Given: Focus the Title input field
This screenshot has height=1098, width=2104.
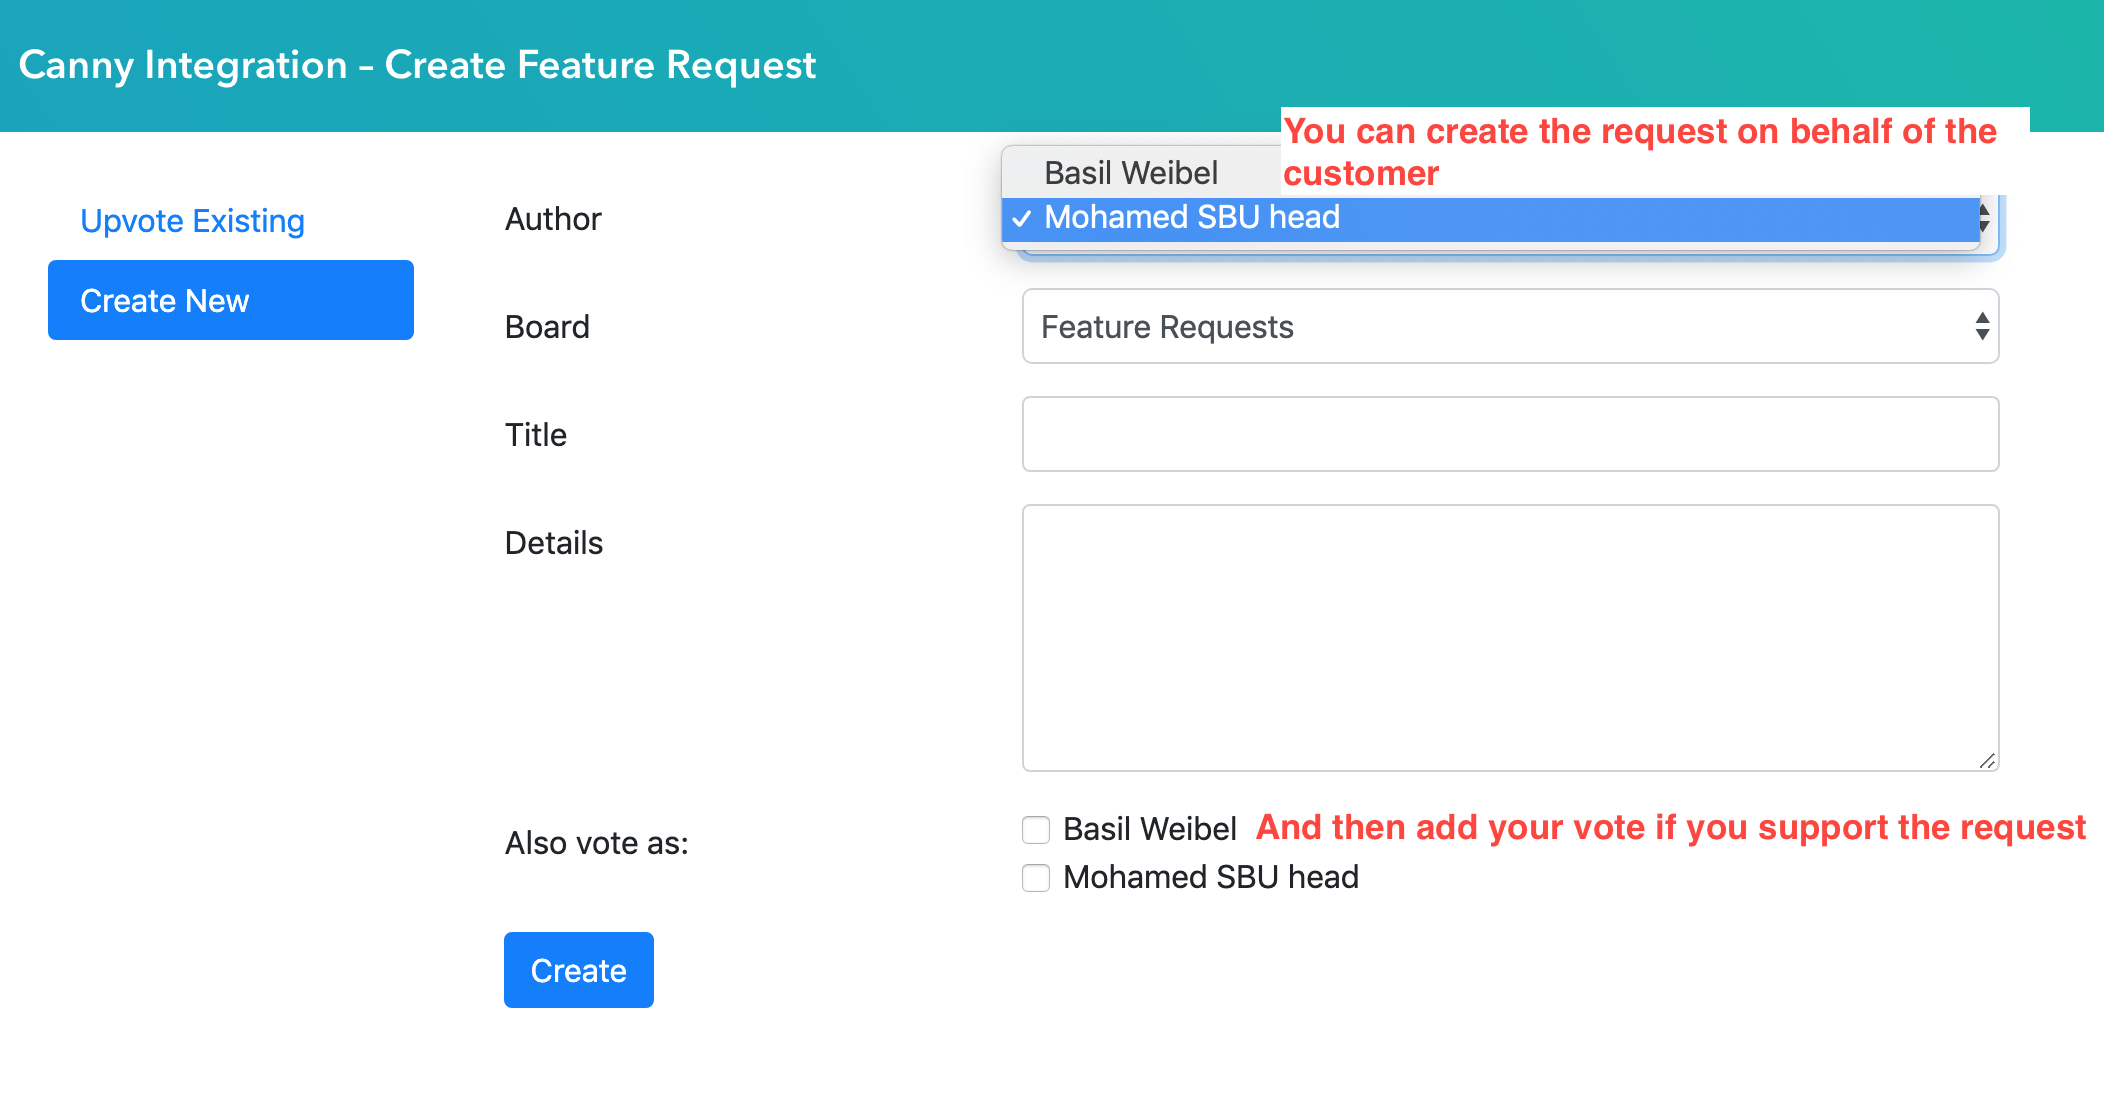Looking at the screenshot, I should [1510, 434].
